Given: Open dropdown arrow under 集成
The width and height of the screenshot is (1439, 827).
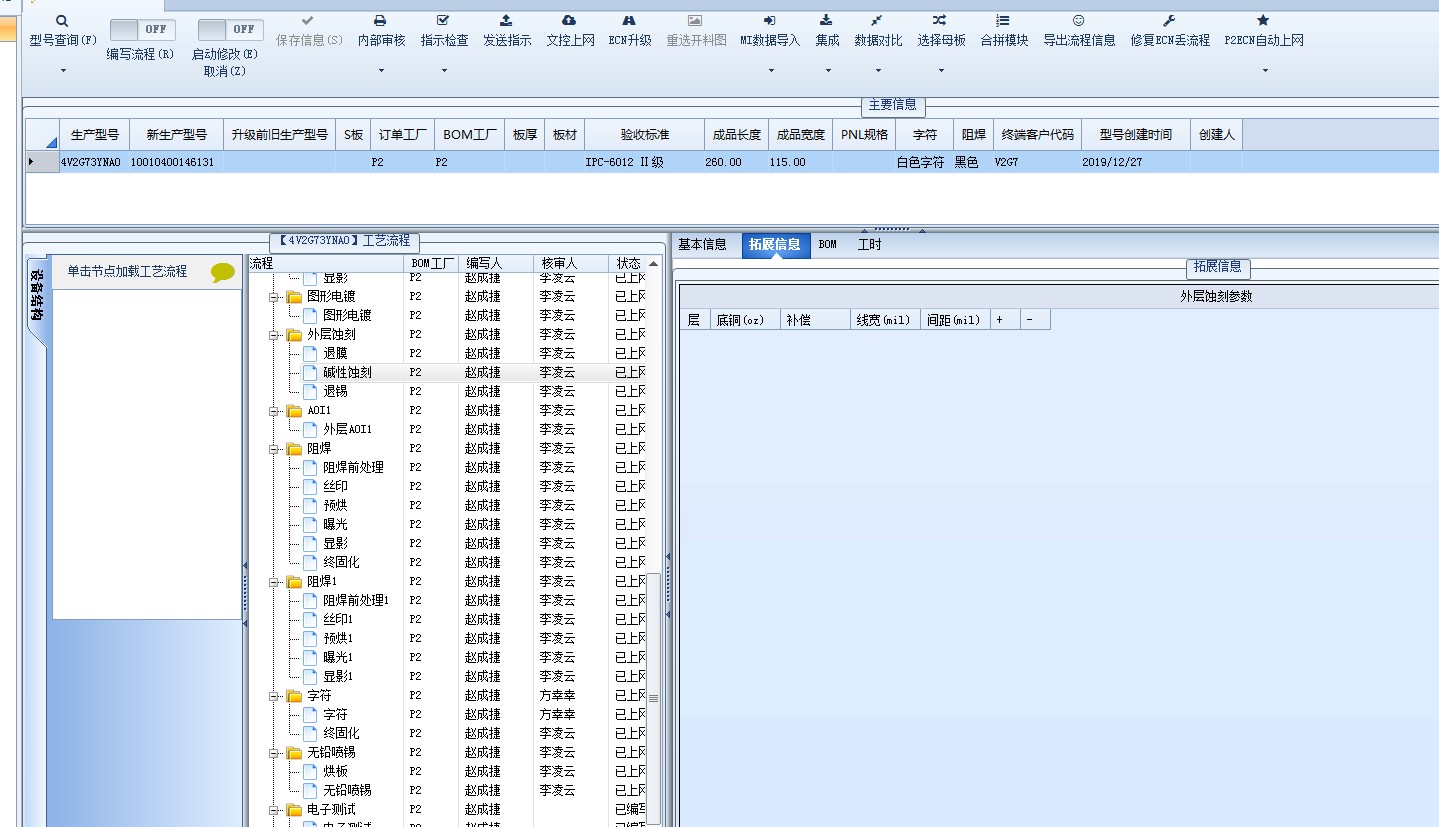Looking at the screenshot, I should 826,71.
